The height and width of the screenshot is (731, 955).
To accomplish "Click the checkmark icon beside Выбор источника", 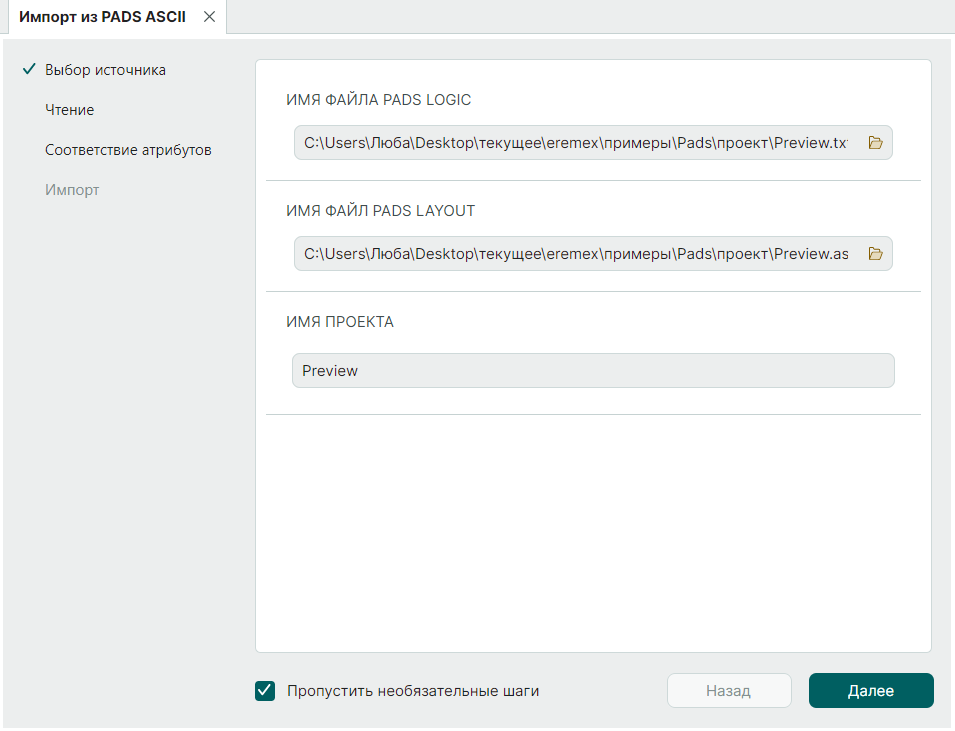I will [28, 70].
